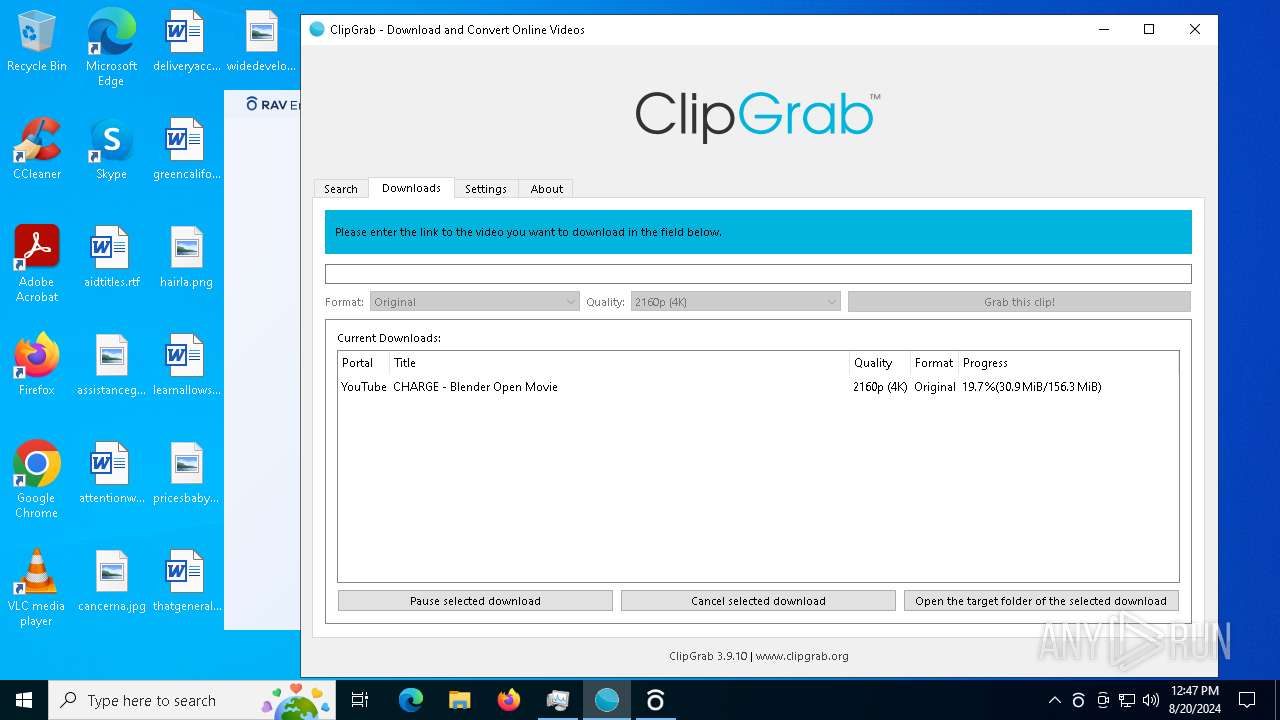
Task: Open File Explorer from the taskbar
Action: pyautogui.click(x=460, y=700)
